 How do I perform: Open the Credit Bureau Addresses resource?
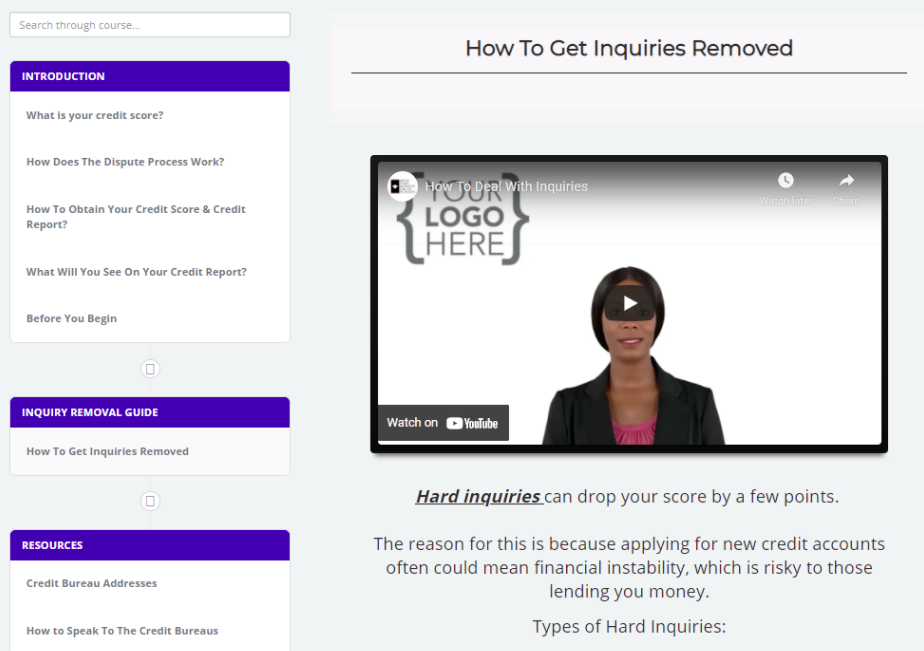coord(91,583)
